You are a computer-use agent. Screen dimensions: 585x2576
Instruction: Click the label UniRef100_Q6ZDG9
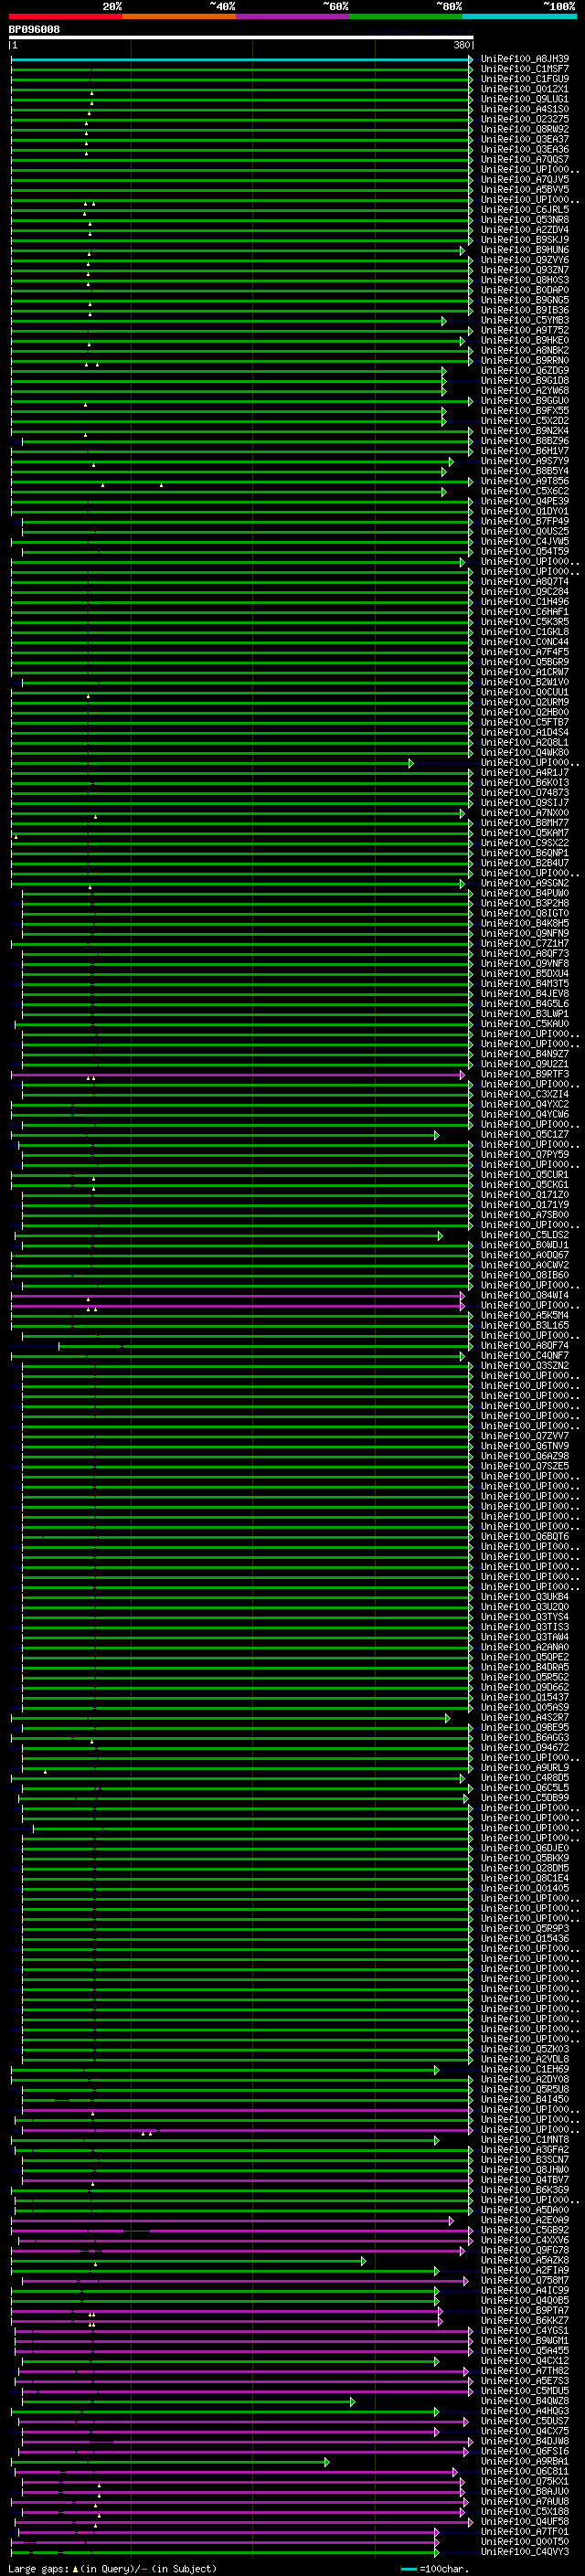pos(525,371)
